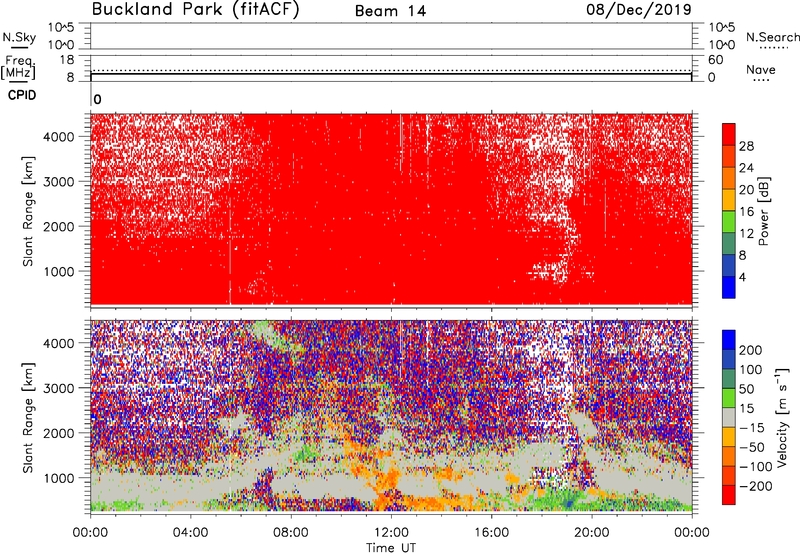The height and width of the screenshot is (554, 800).
Task: Click the red bottom of velocity colorbar
Action: pyautogui.click(x=729, y=495)
